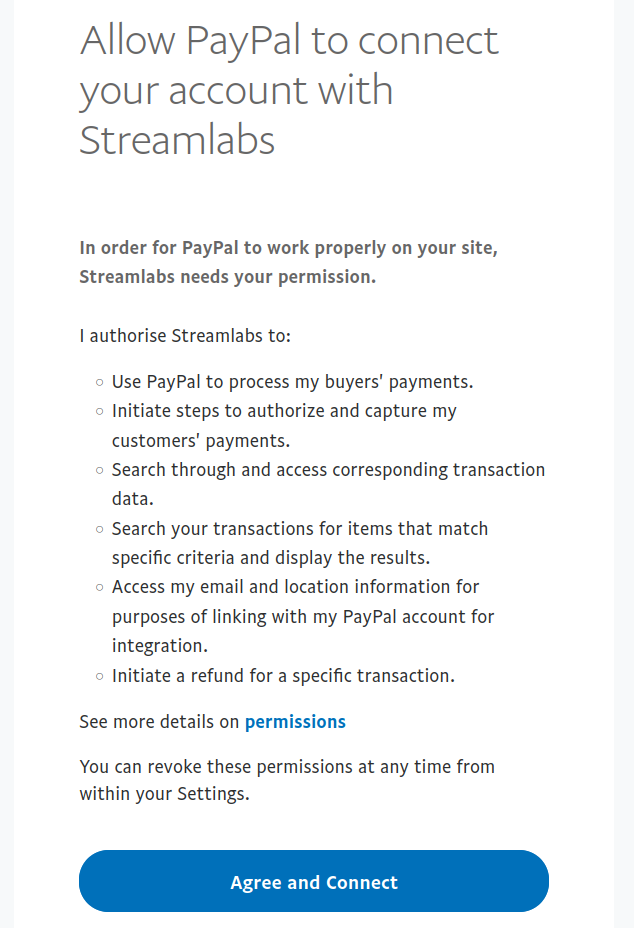Select the bullet about processing buyers' payments
This screenshot has width=634, height=928.
click(x=293, y=381)
